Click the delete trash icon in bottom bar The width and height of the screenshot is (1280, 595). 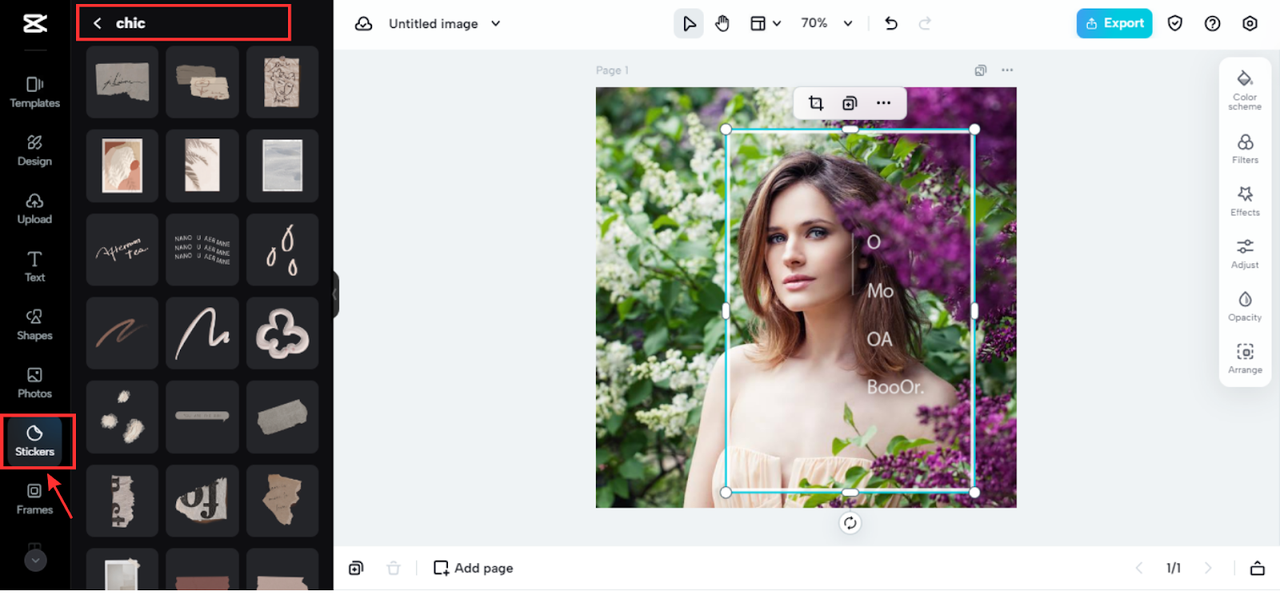point(394,568)
